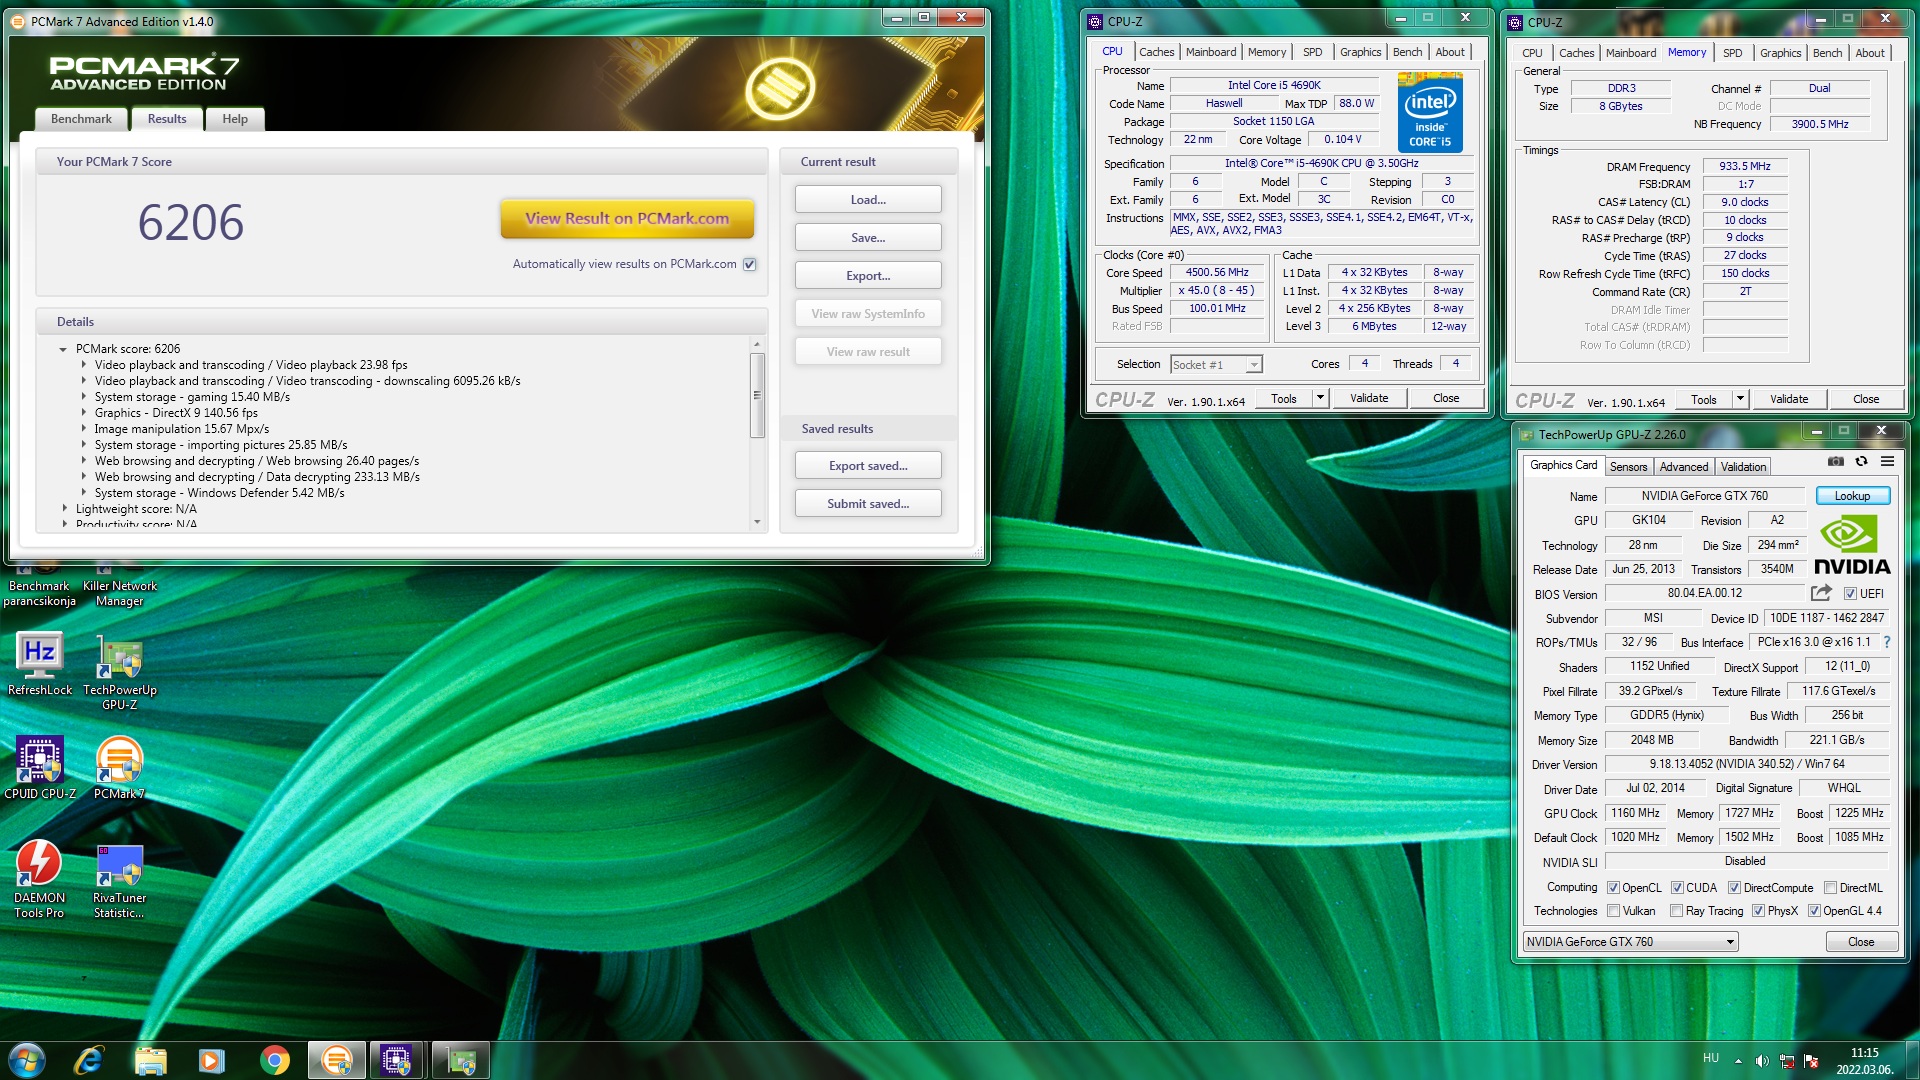
Task: Toggle the DirectCompute checkbox
Action: pos(1734,888)
